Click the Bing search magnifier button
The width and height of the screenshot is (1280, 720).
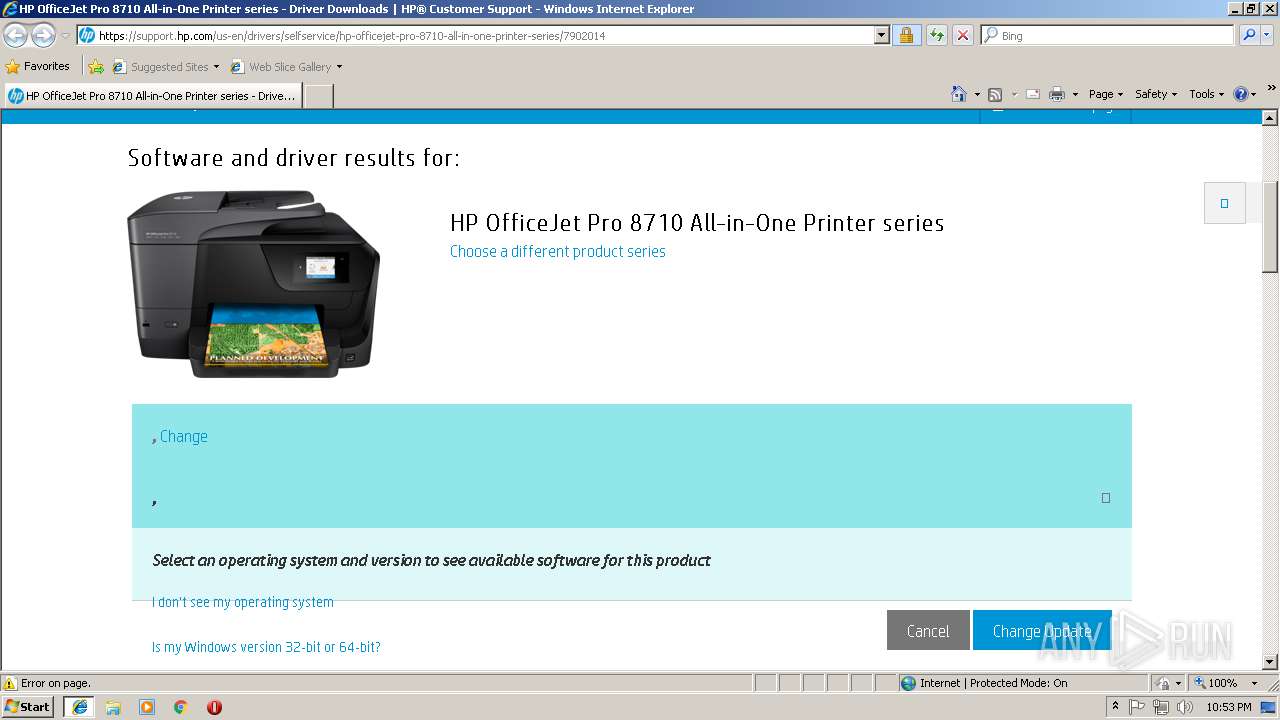[1248, 35]
